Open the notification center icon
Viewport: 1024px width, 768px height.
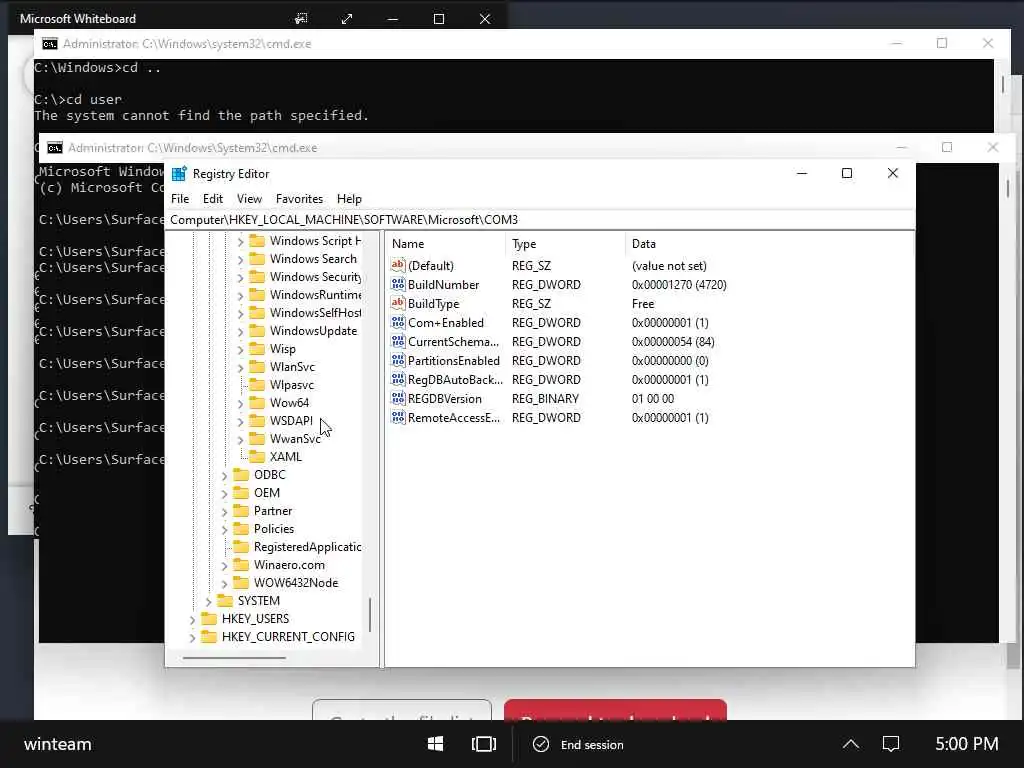click(x=891, y=744)
